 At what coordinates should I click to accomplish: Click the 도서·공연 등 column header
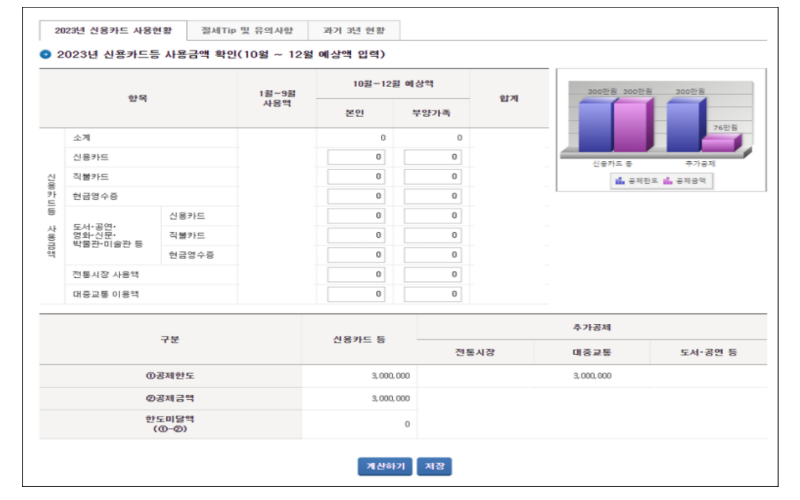(708, 353)
